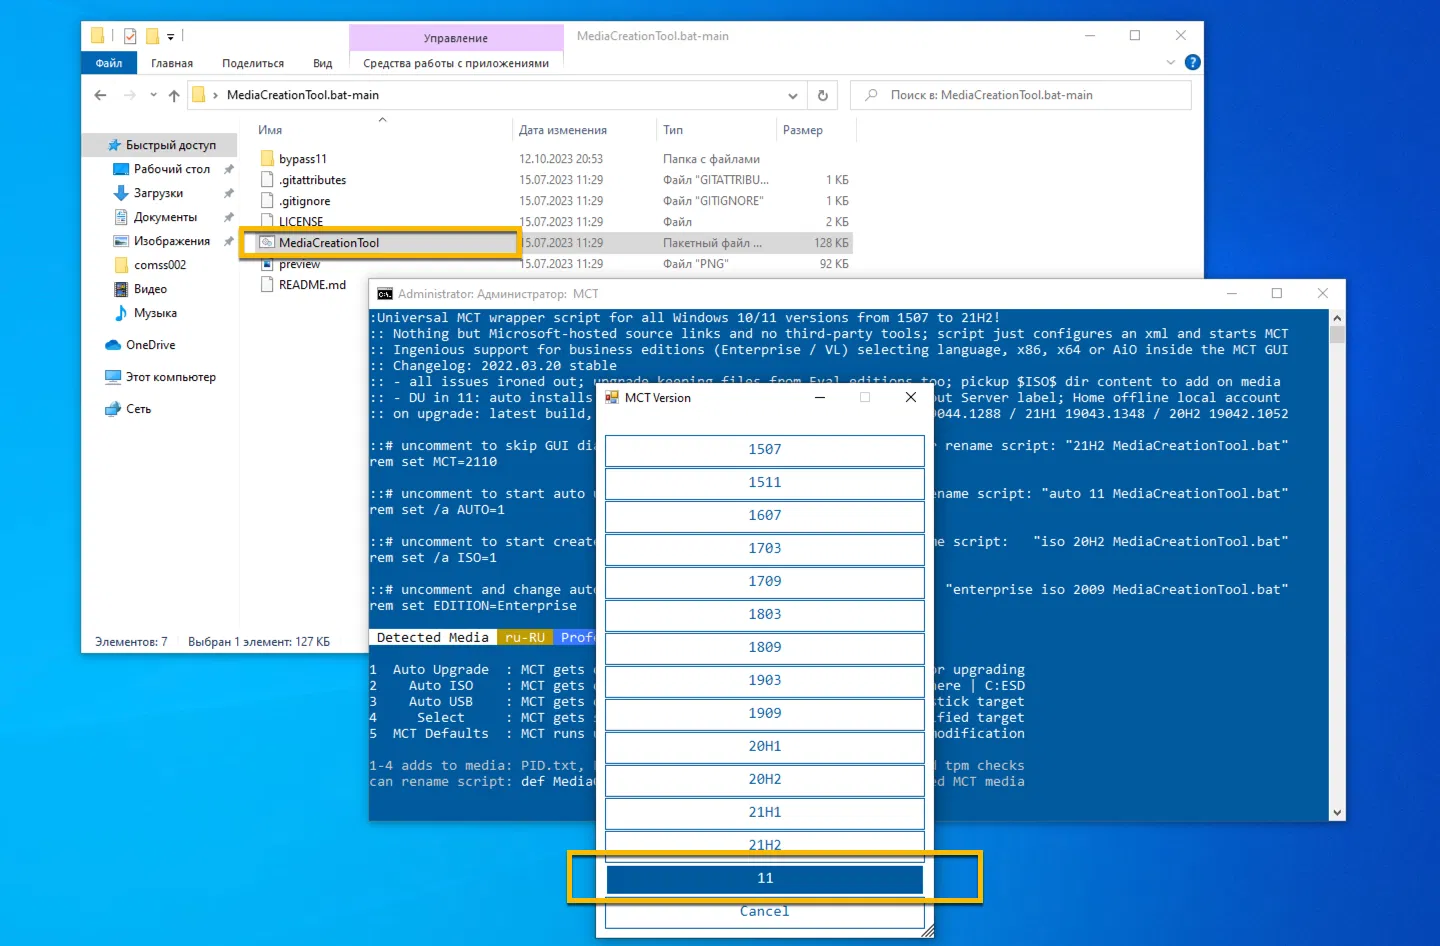
Task: Click the Музыка note icon
Action: pyautogui.click(x=121, y=313)
